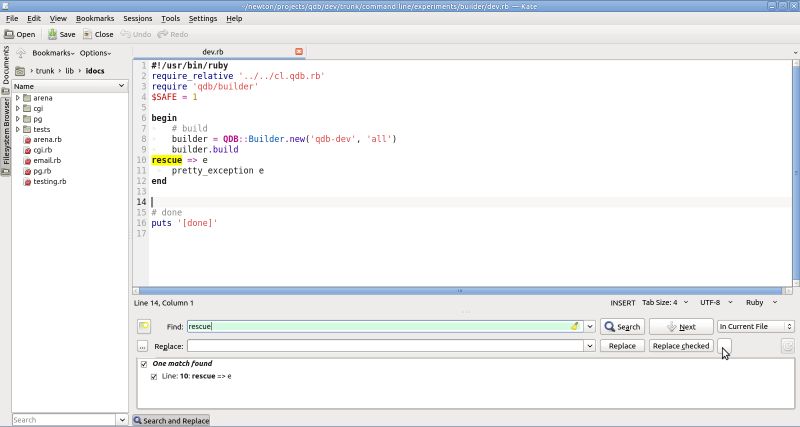Click the Next button
The image size is (800, 427).
tap(681, 326)
